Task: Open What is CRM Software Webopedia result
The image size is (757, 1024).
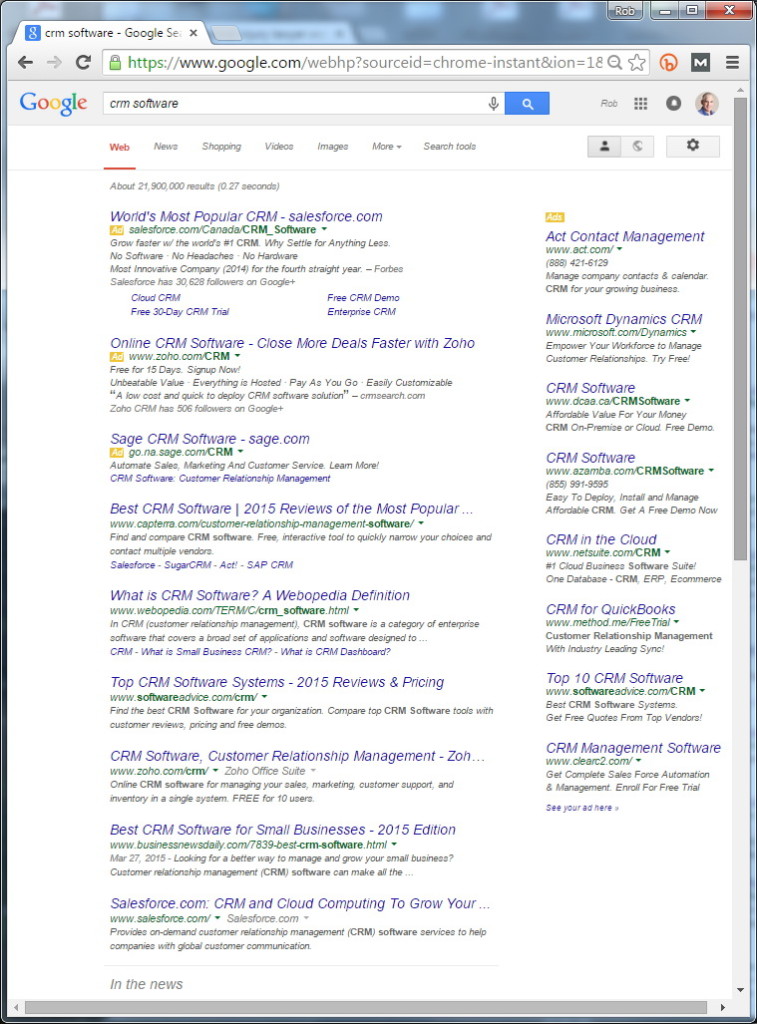Action: click(260, 595)
